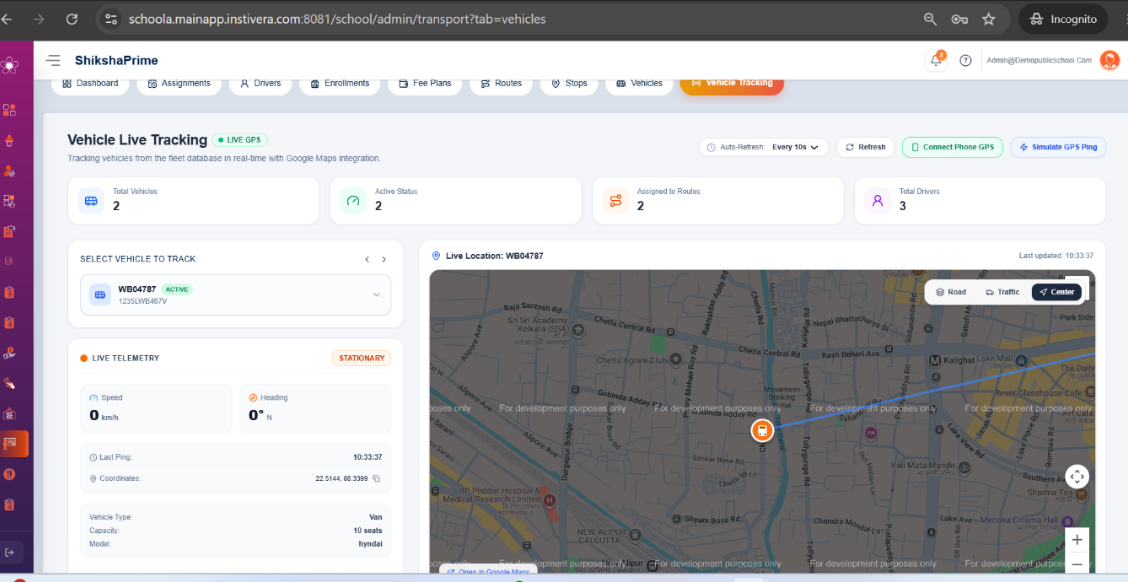Viewport: 1128px width, 582px height.
Task: Click the Last Ping time 10:33:37
Action: (x=368, y=458)
